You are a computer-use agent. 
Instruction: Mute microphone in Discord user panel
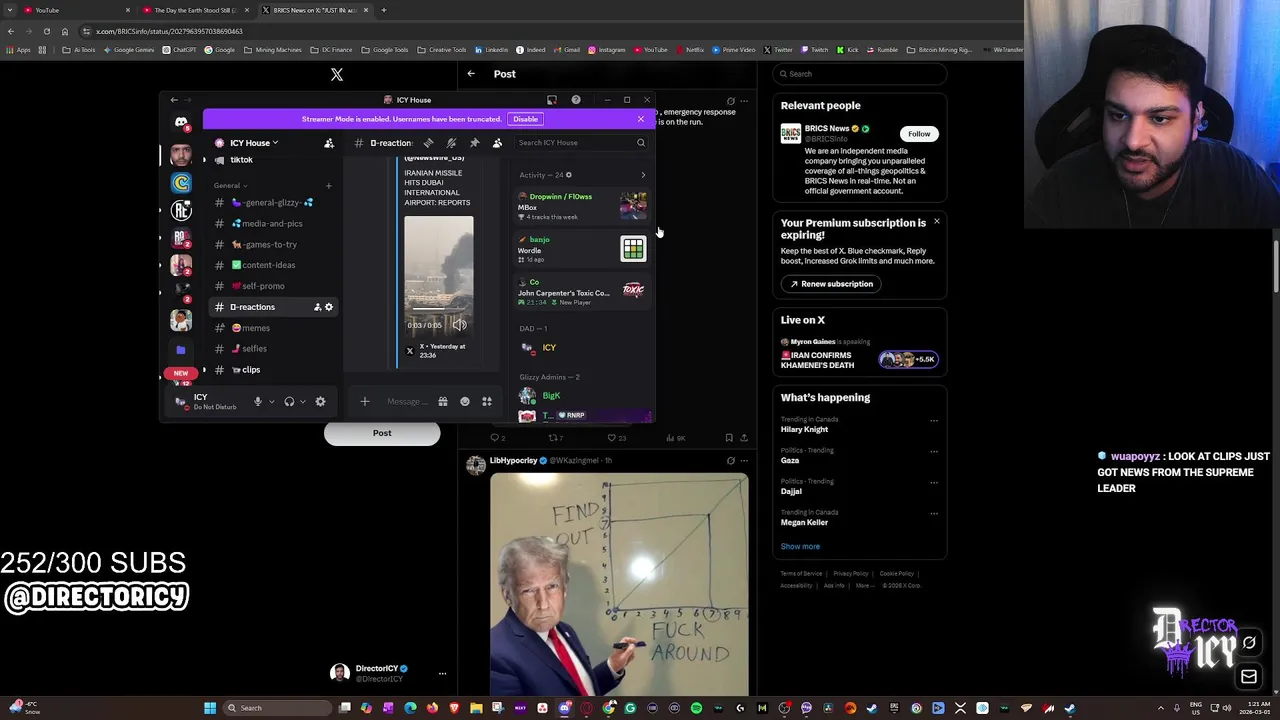tap(258, 402)
